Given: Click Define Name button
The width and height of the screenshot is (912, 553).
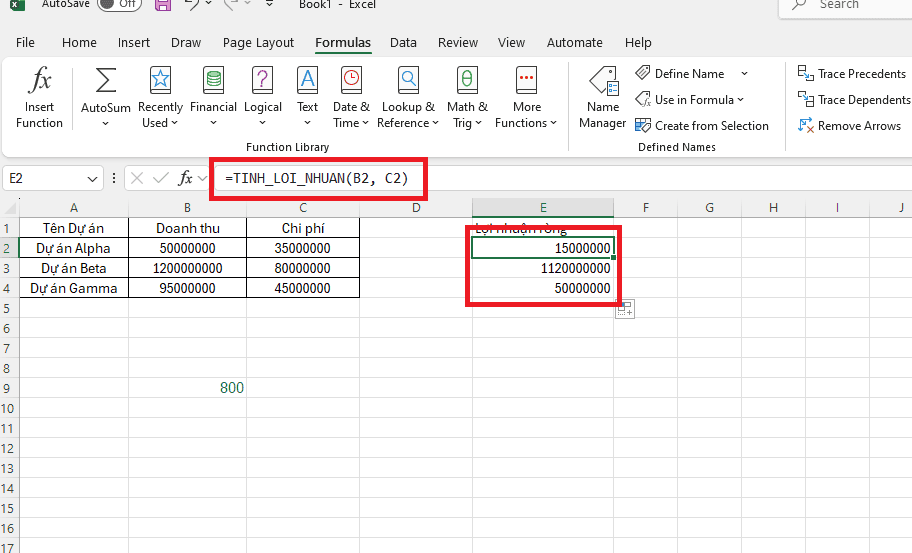Looking at the screenshot, I should [x=680, y=74].
